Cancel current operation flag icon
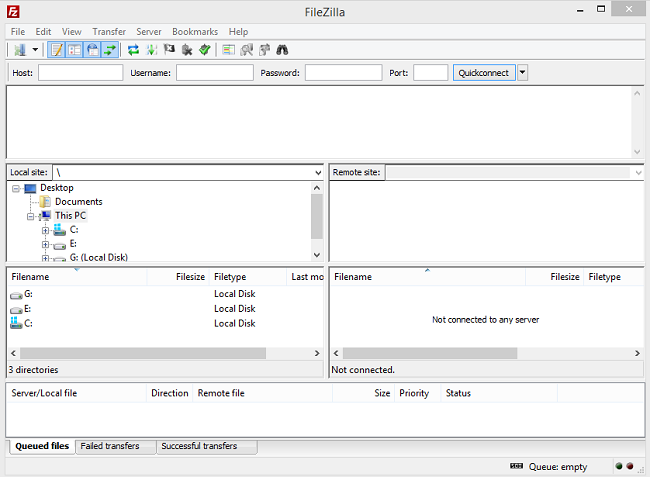The image size is (650, 477). (x=169, y=50)
